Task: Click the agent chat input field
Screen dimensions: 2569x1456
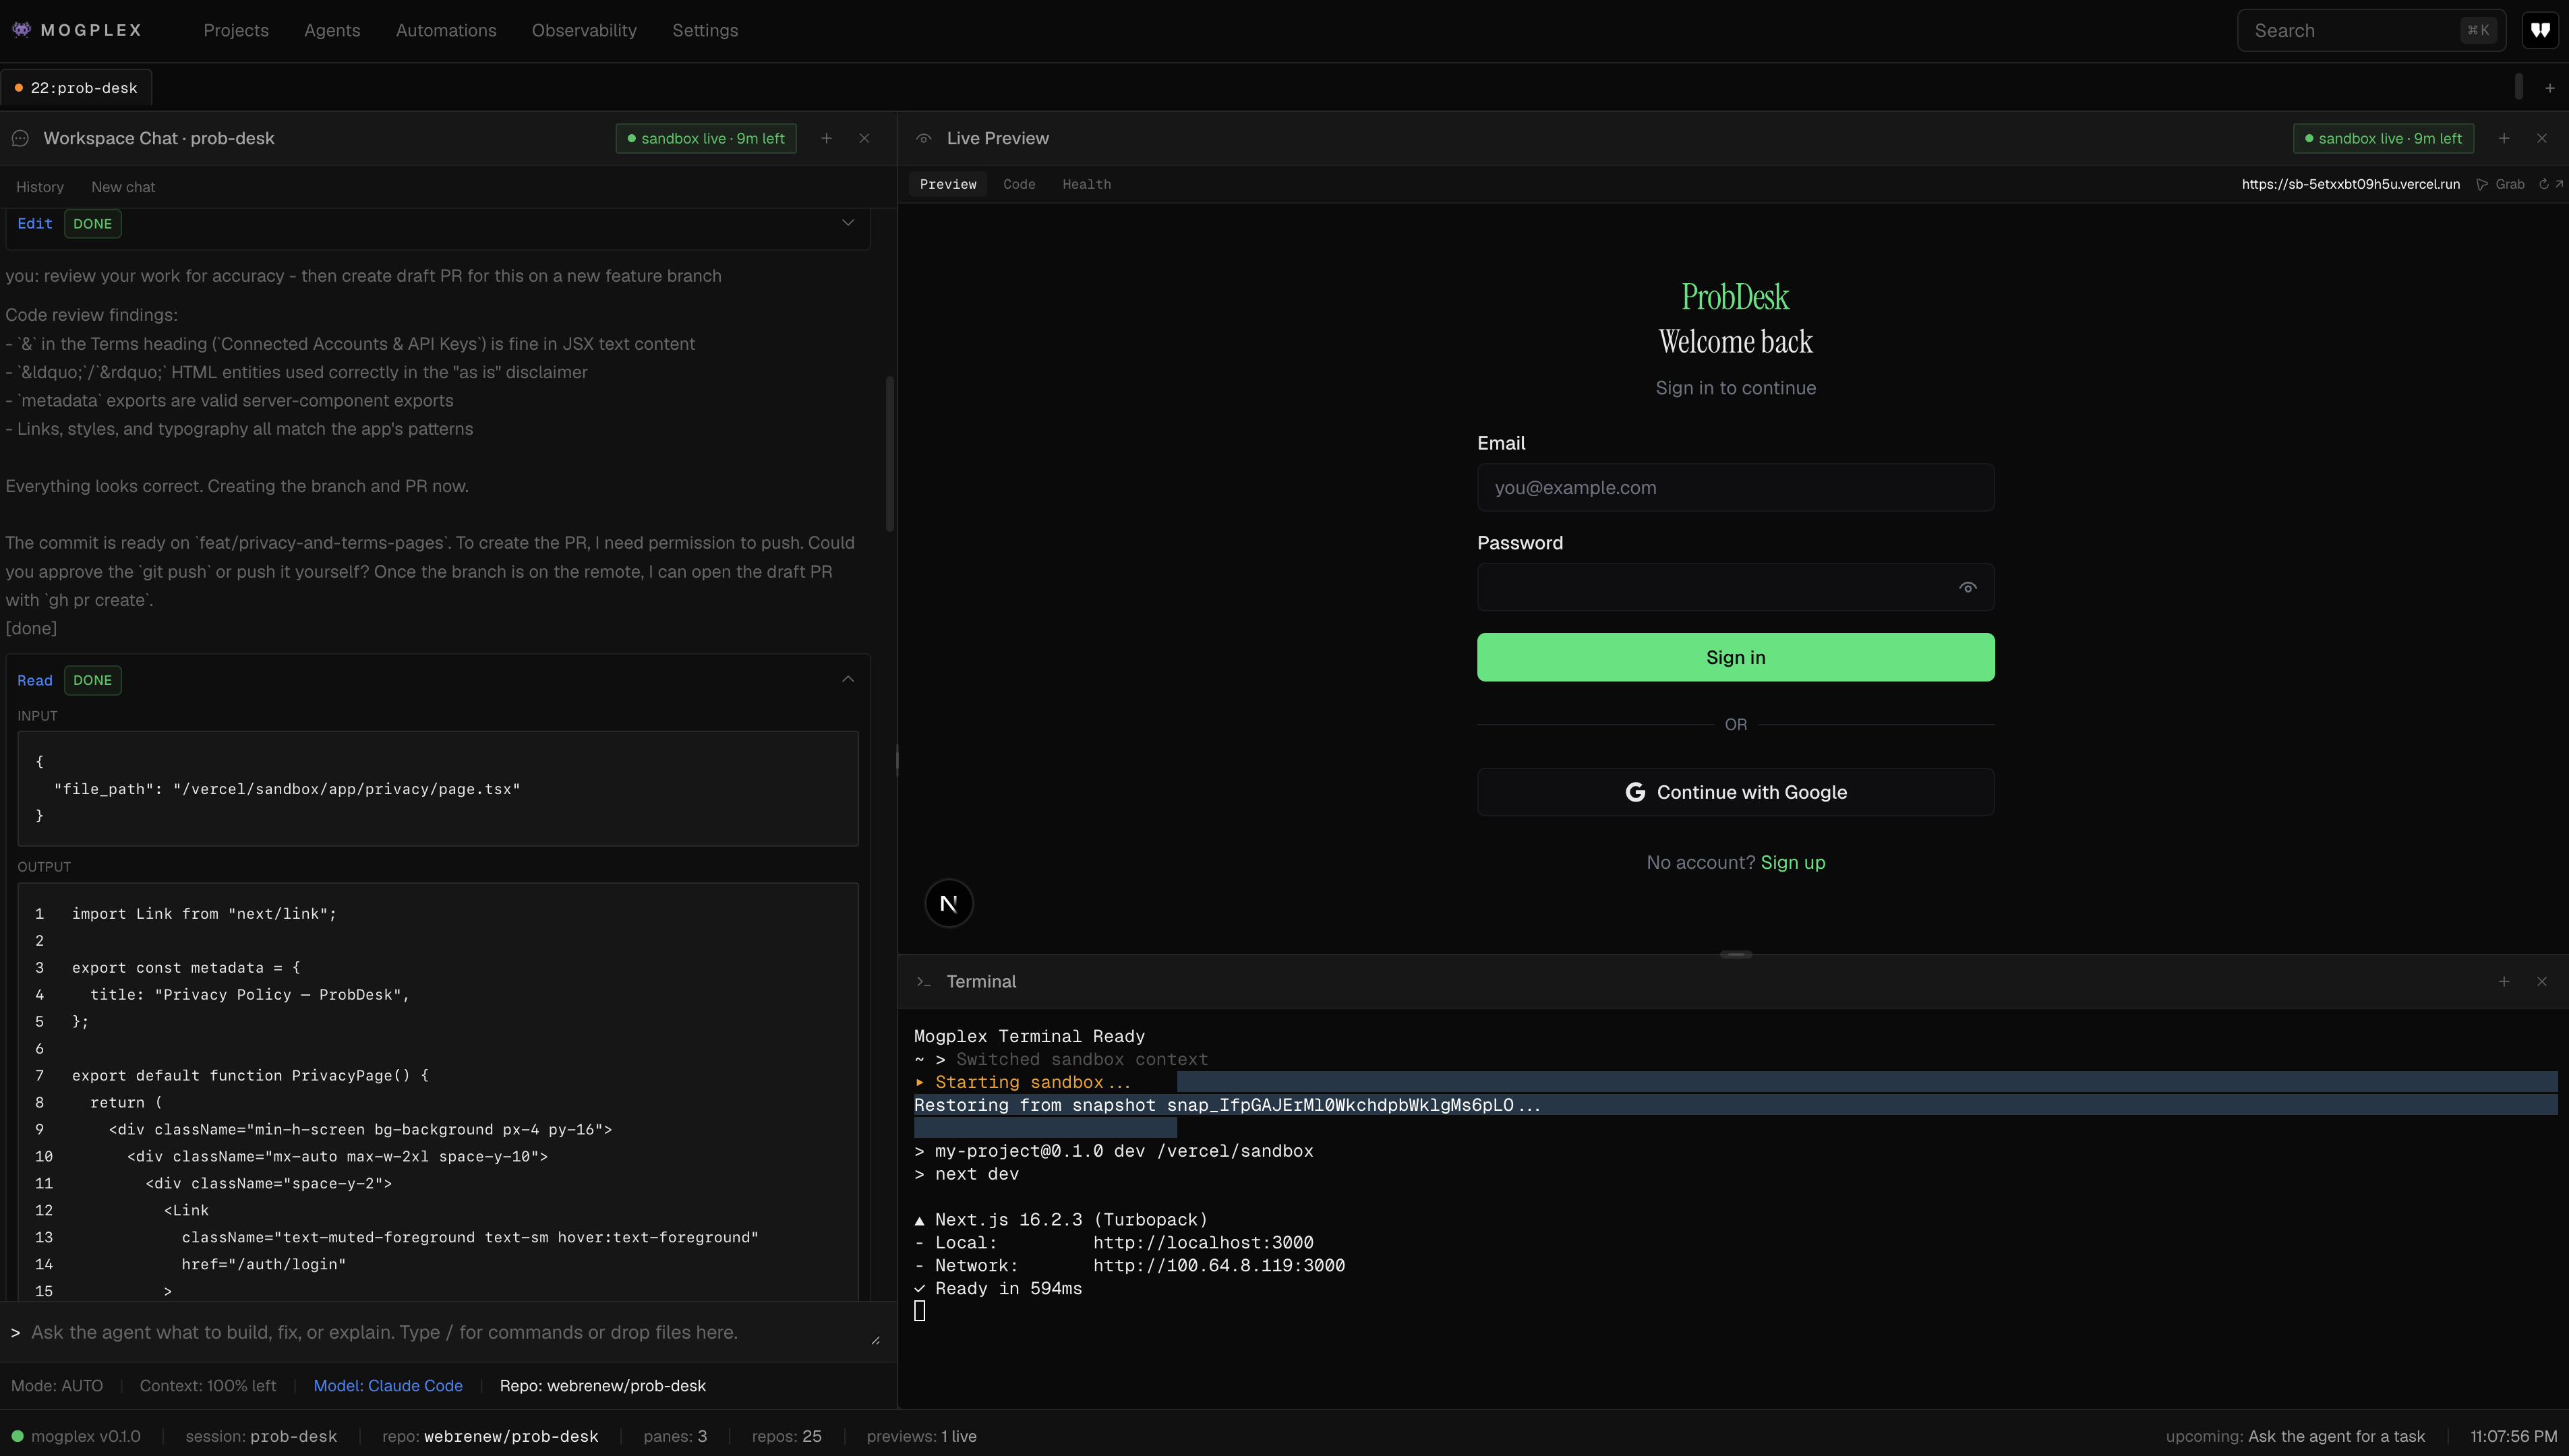Action: pyautogui.click(x=440, y=1332)
